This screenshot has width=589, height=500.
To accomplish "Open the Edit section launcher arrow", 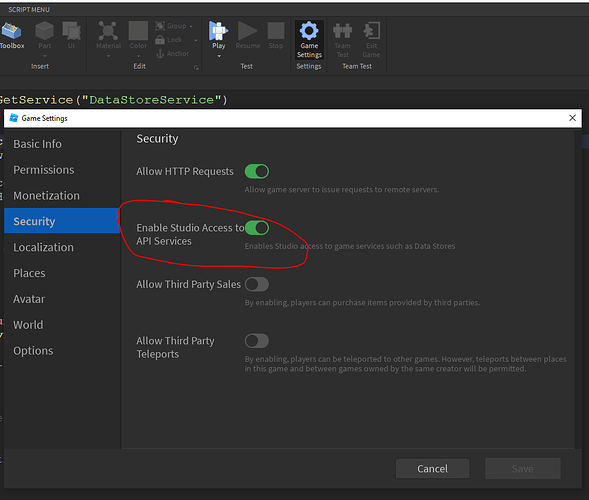I will pos(196,67).
